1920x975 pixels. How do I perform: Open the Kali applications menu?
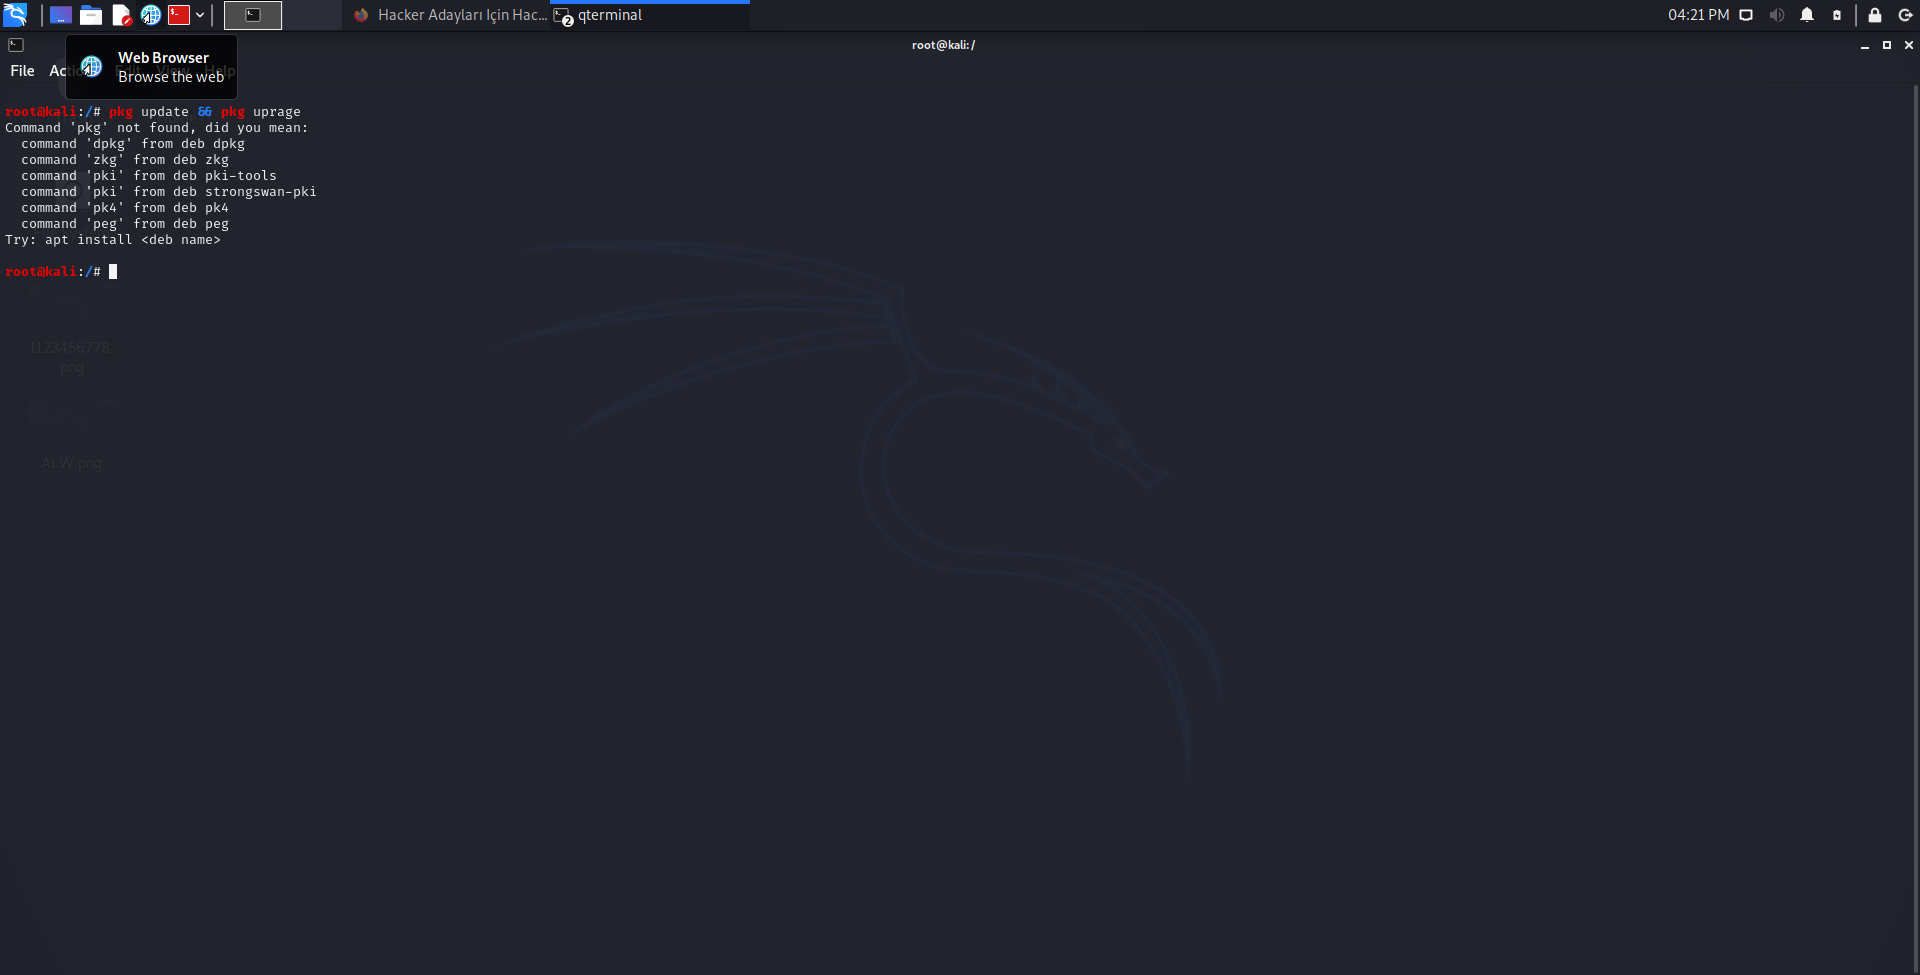coord(15,15)
